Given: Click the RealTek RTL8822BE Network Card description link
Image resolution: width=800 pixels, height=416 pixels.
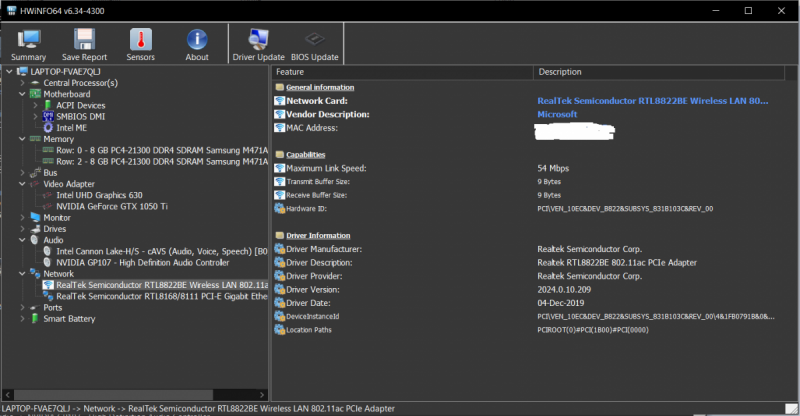Looking at the screenshot, I should (653, 101).
